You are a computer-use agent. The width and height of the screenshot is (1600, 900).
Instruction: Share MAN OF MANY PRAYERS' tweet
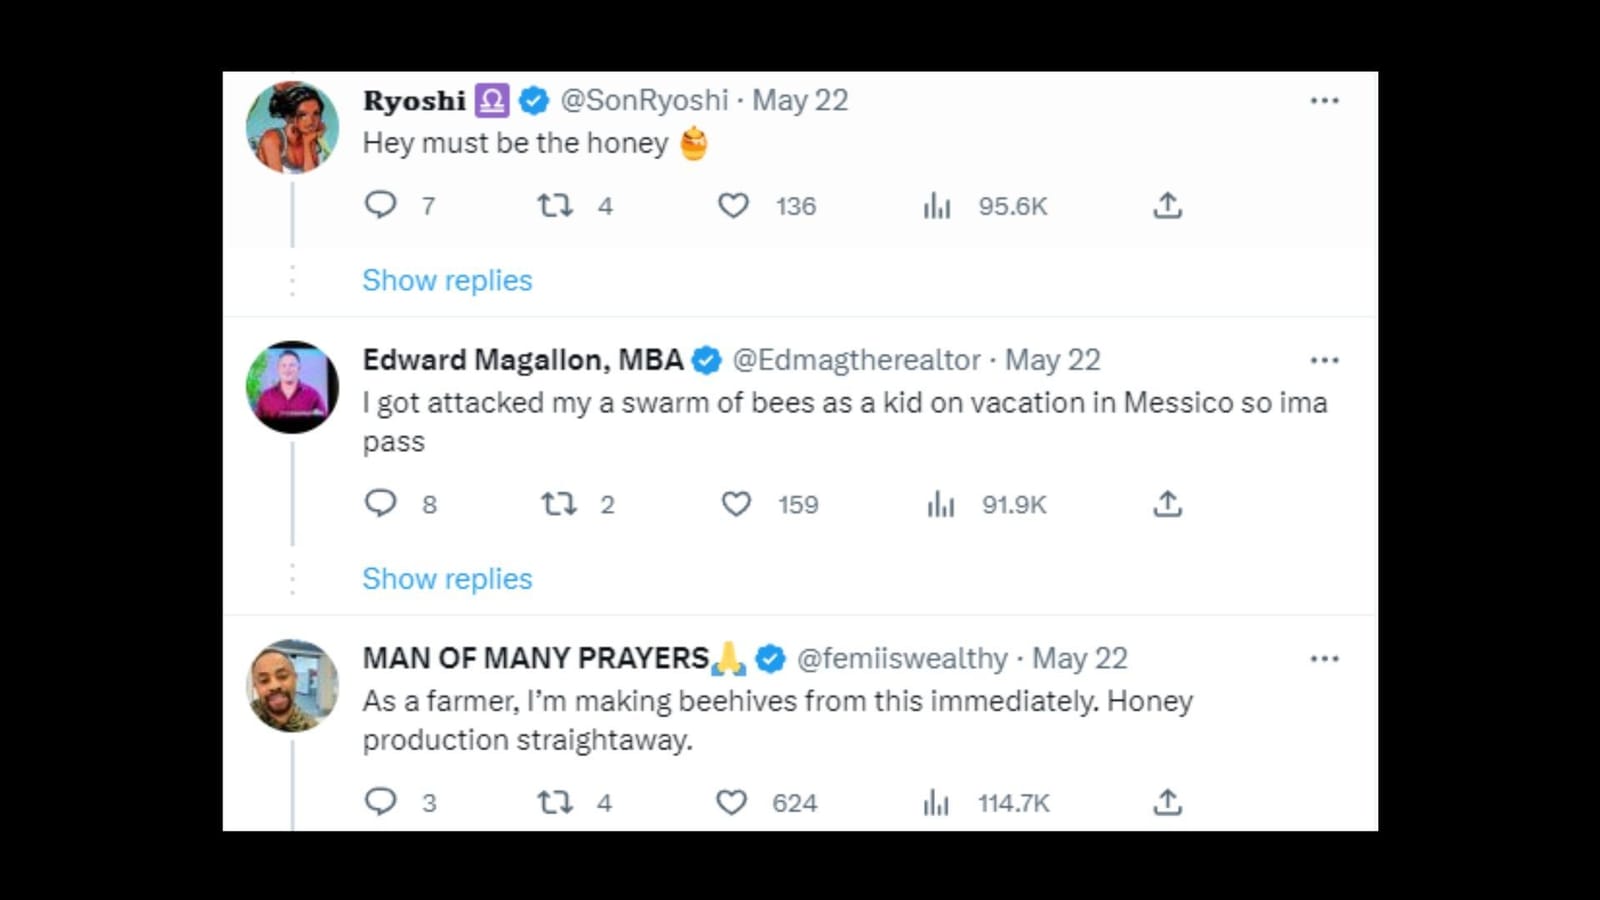coord(1166,801)
